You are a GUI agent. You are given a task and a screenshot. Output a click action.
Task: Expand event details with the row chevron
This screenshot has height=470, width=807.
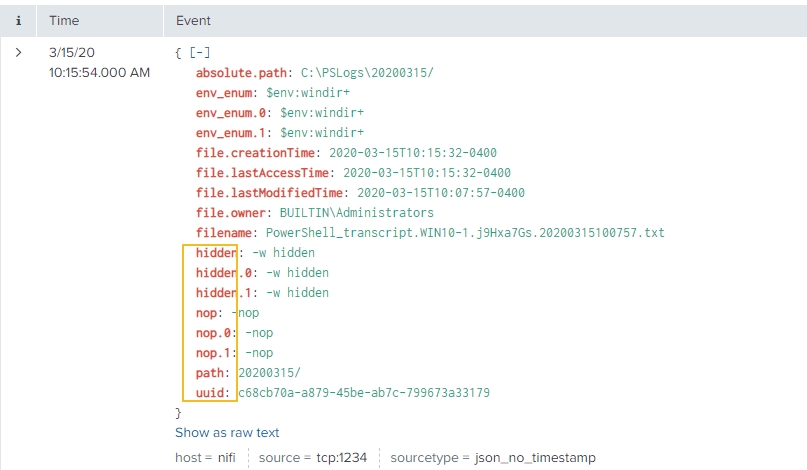pos(19,52)
